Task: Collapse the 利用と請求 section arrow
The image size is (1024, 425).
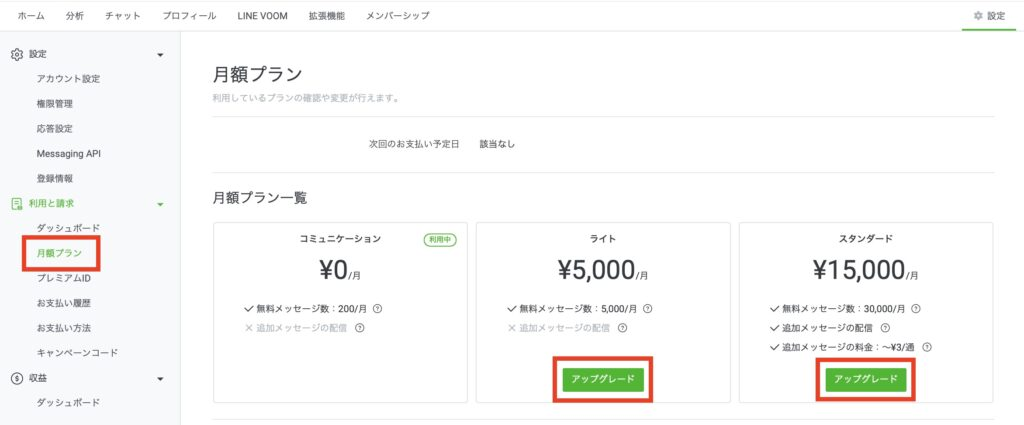Action: (x=160, y=205)
